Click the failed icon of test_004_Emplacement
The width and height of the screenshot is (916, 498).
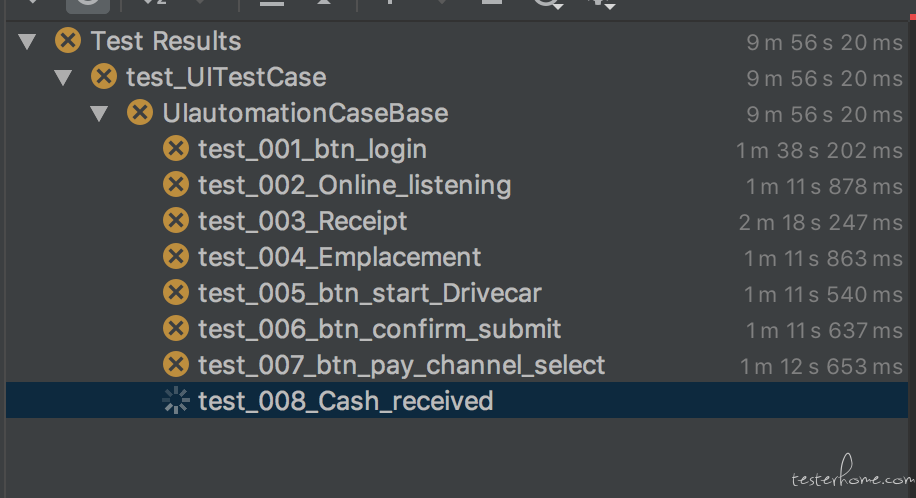pyautogui.click(x=176, y=257)
